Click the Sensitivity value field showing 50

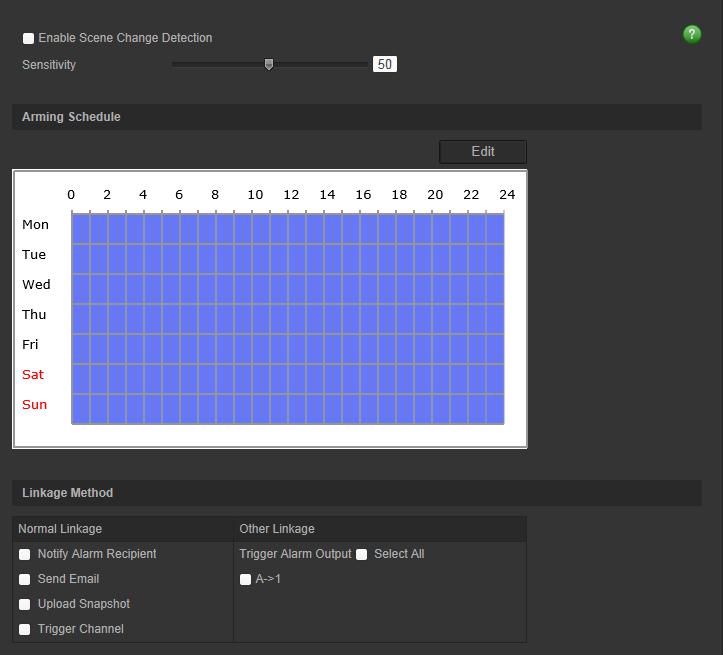[385, 64]
